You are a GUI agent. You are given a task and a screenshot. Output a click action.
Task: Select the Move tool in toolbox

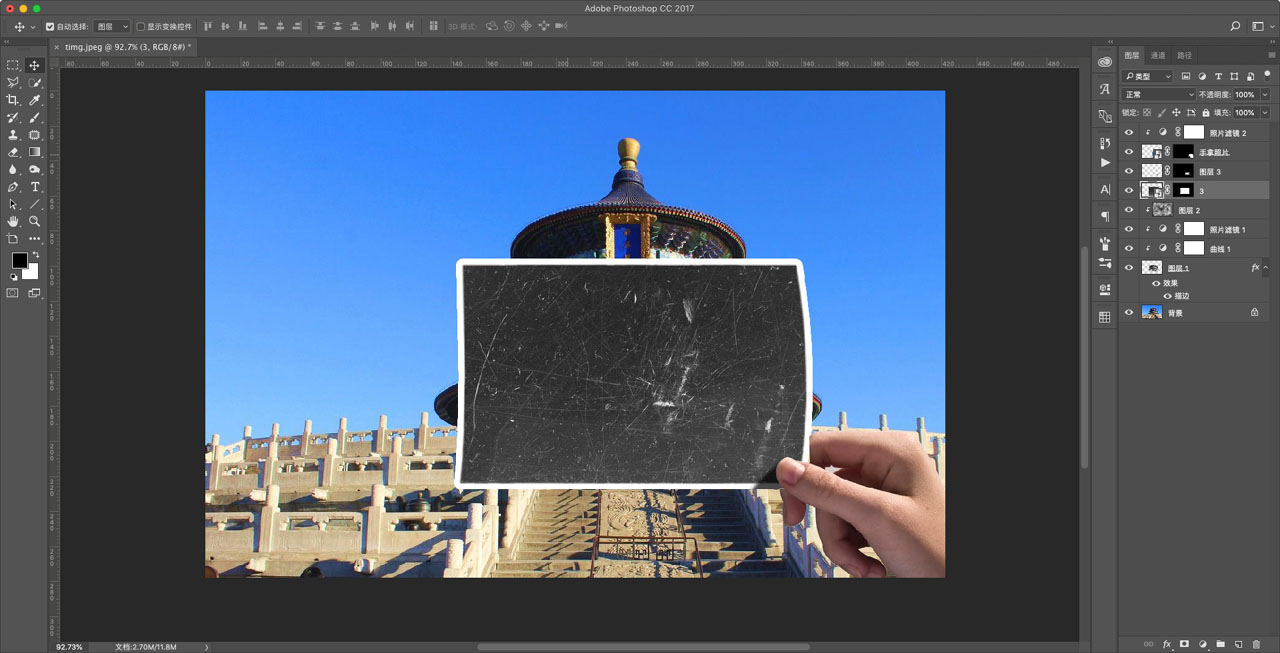pyautogui.click(x=35, y=65)
